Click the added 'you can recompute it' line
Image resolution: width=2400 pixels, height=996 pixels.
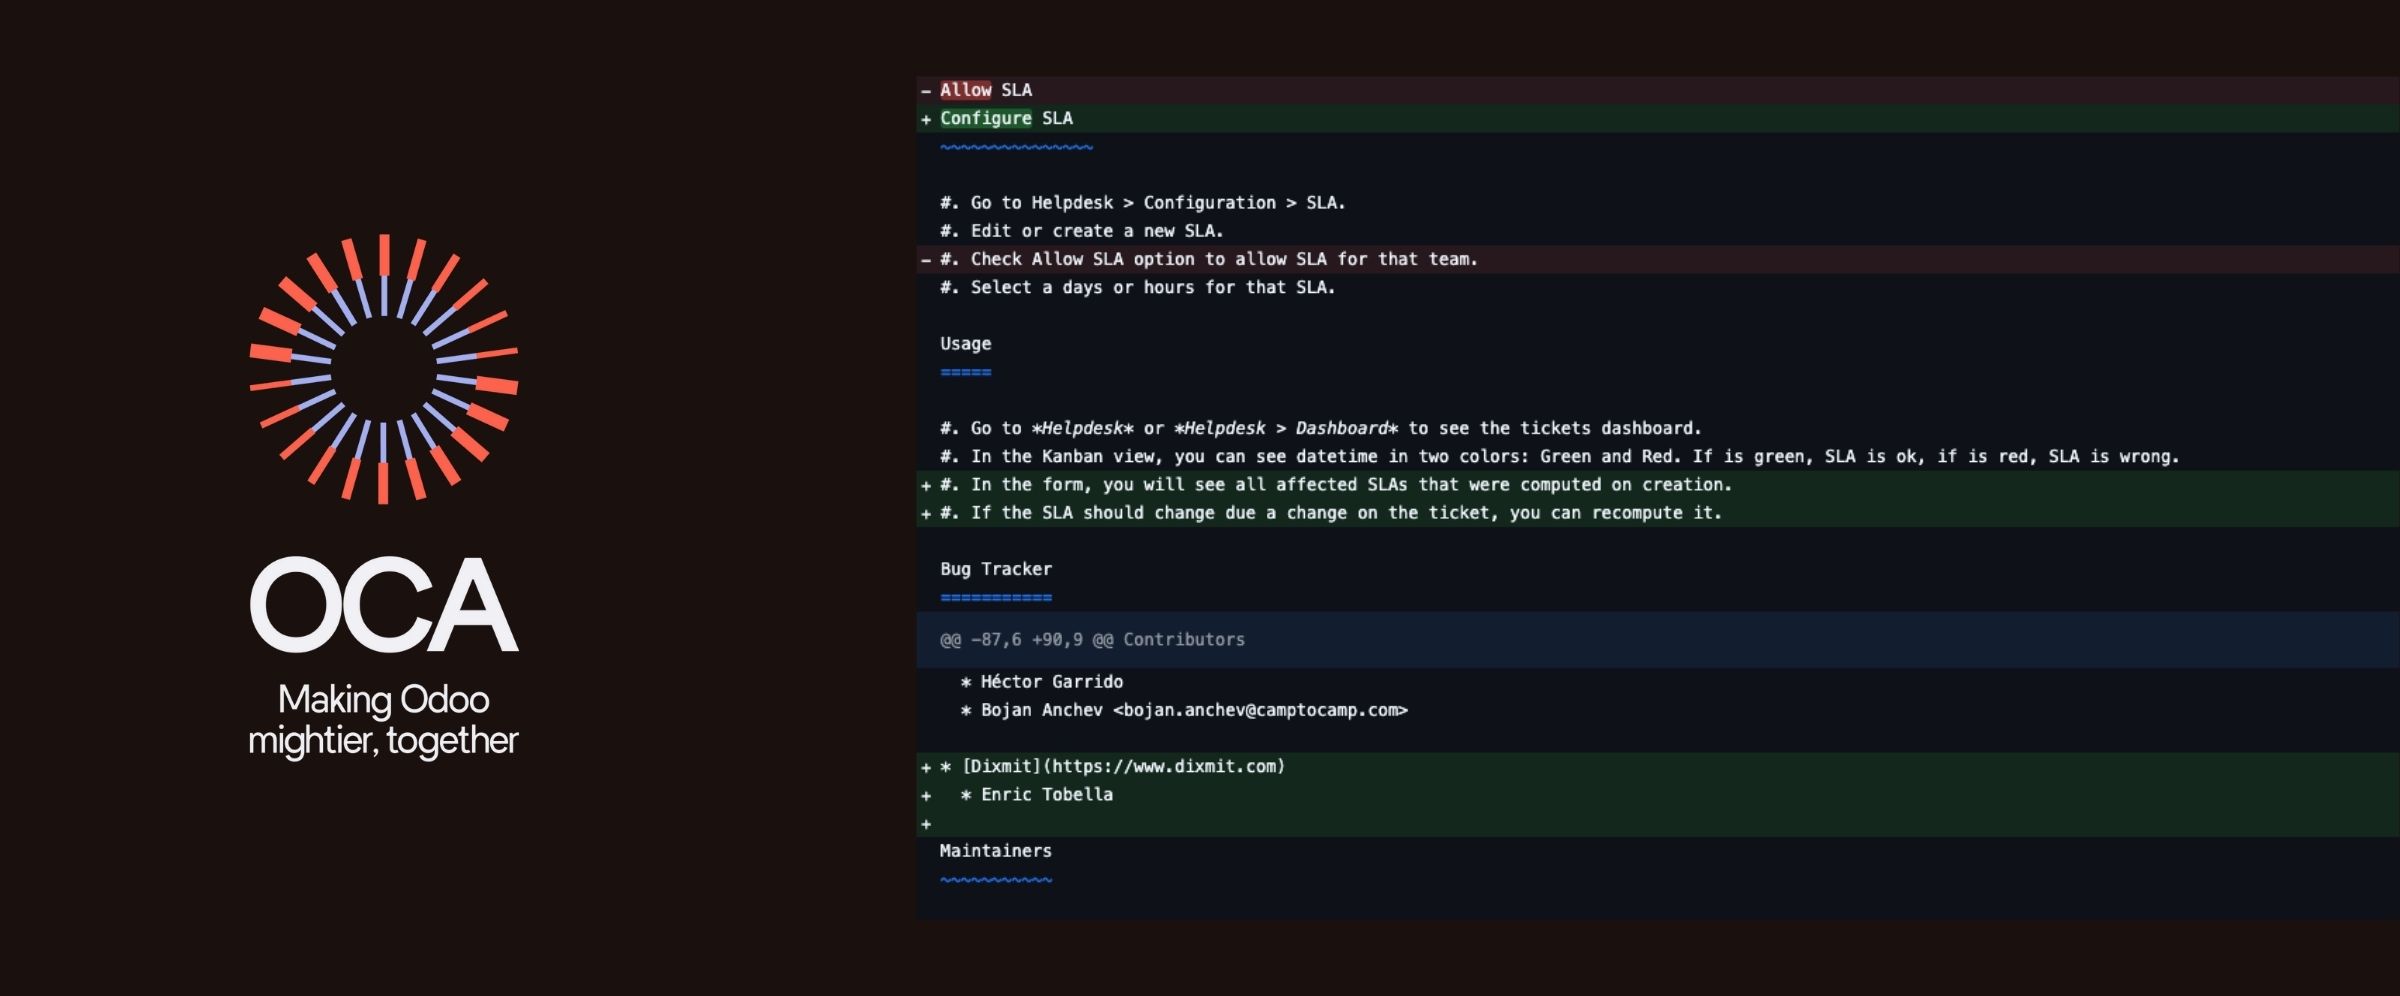coord(1658,512)
